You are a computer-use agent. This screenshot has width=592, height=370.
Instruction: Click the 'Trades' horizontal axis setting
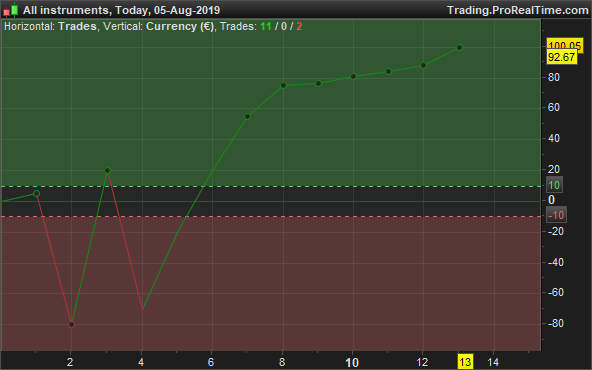[77, 26]
